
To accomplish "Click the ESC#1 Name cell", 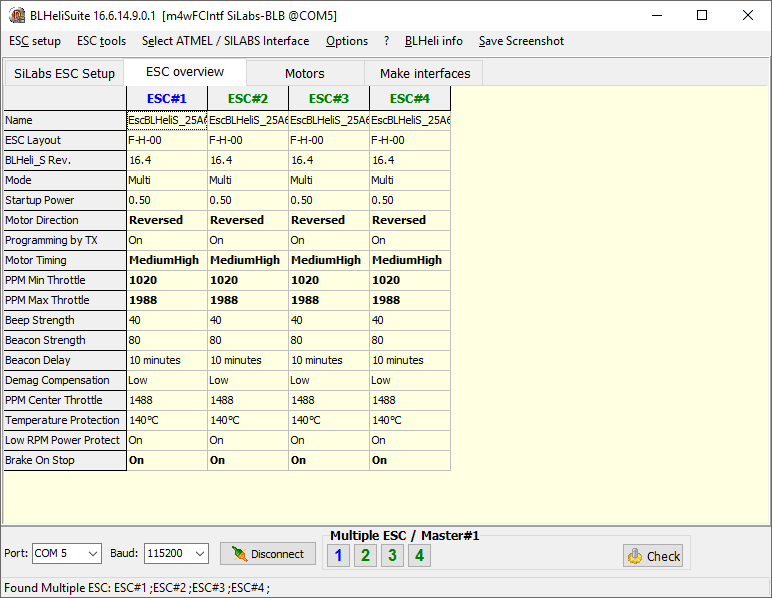I will pyautogui.click(x=167, y=120).
